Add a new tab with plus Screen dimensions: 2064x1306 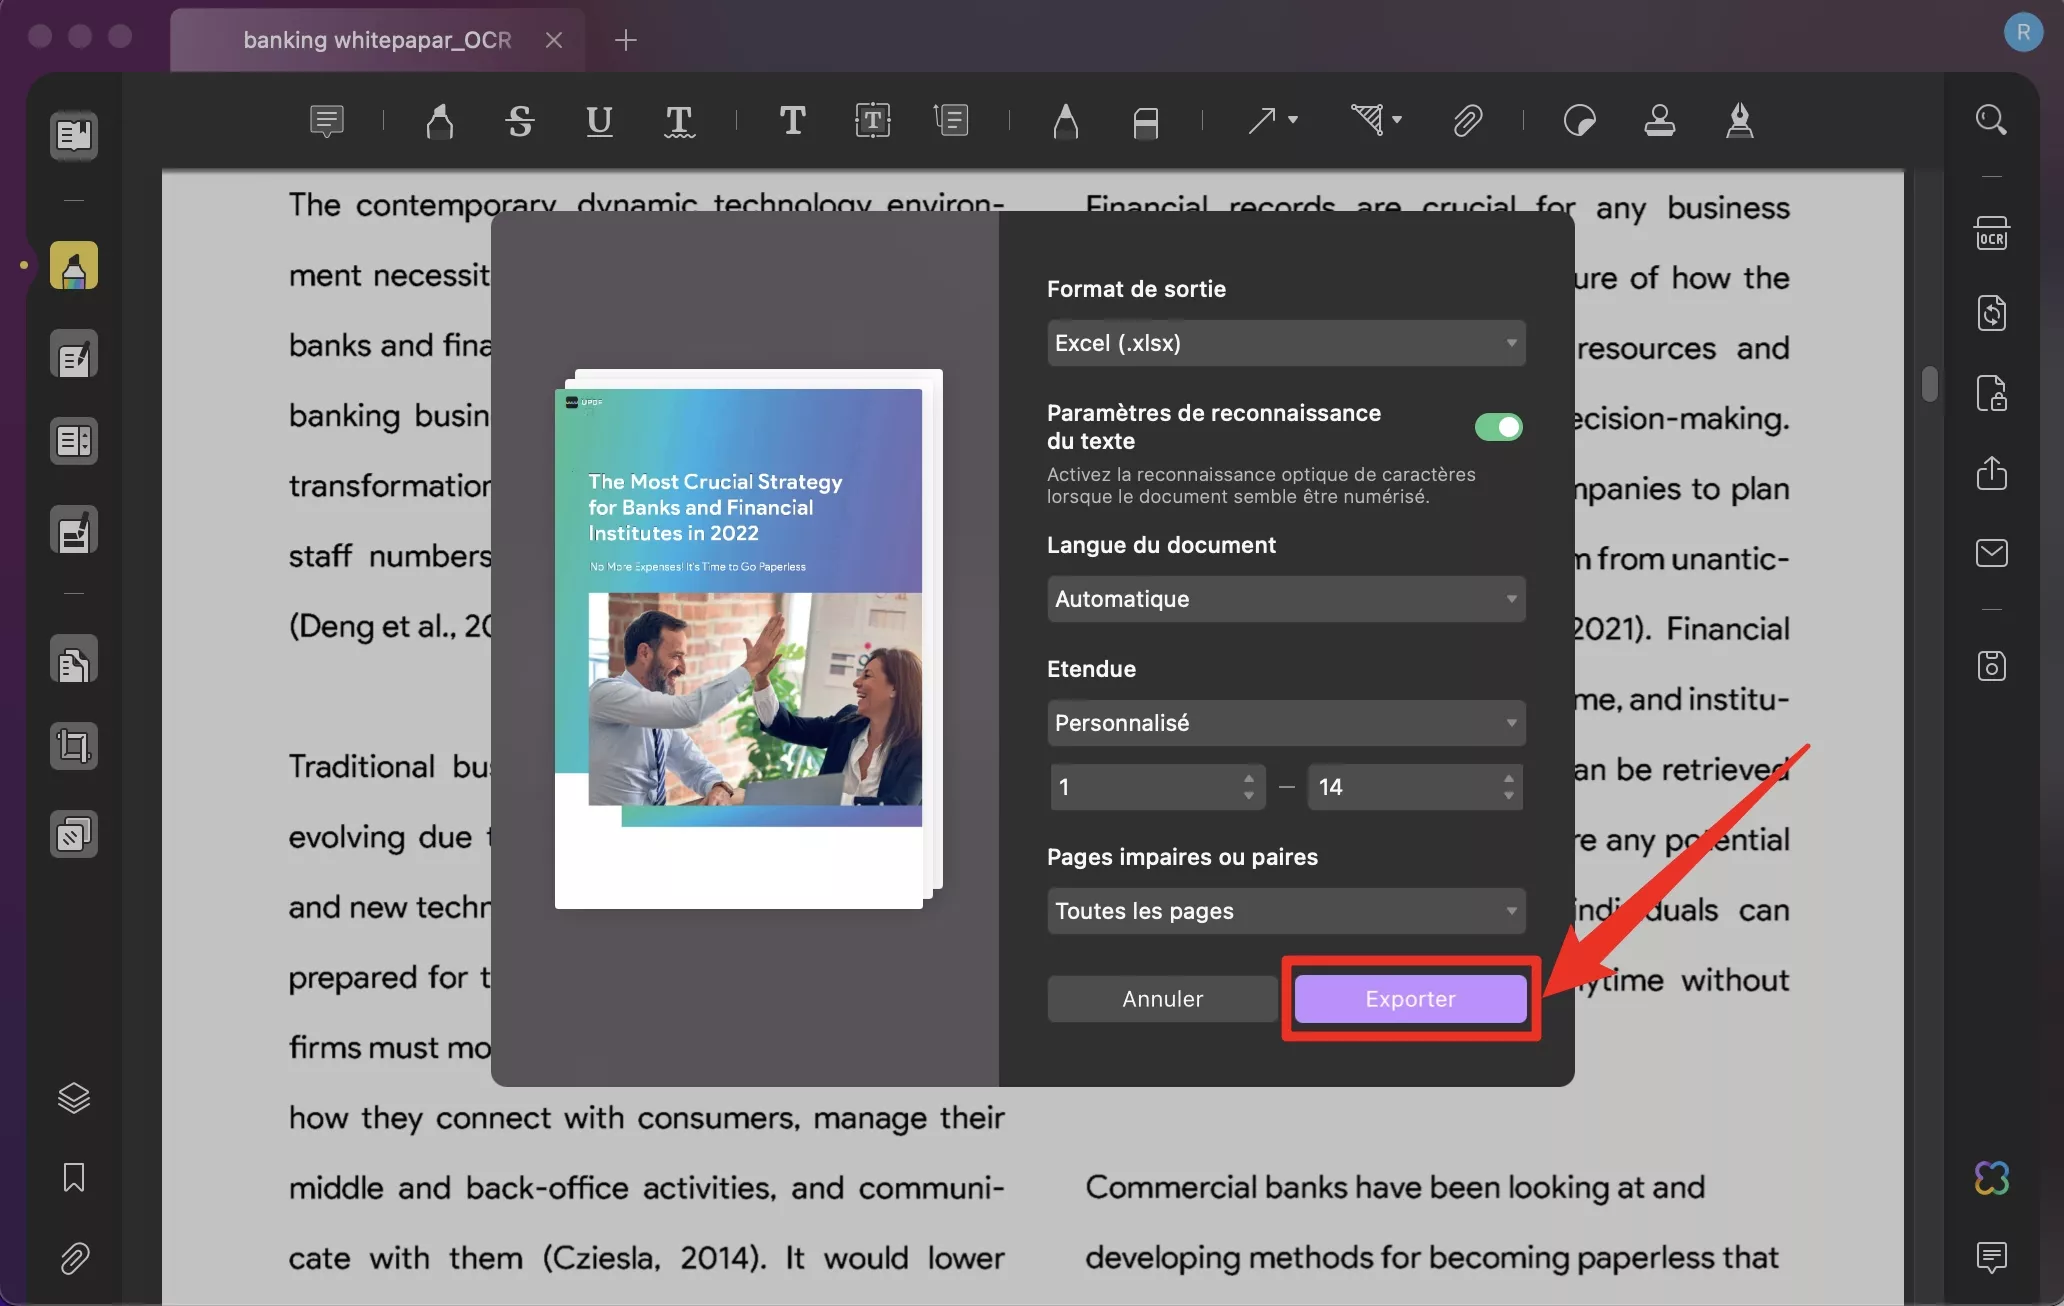pos(626,40)
